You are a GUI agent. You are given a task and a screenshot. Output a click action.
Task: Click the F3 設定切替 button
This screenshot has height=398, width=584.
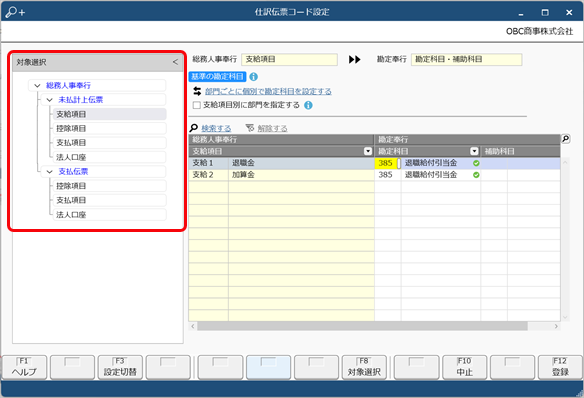[x=120, y=367]
